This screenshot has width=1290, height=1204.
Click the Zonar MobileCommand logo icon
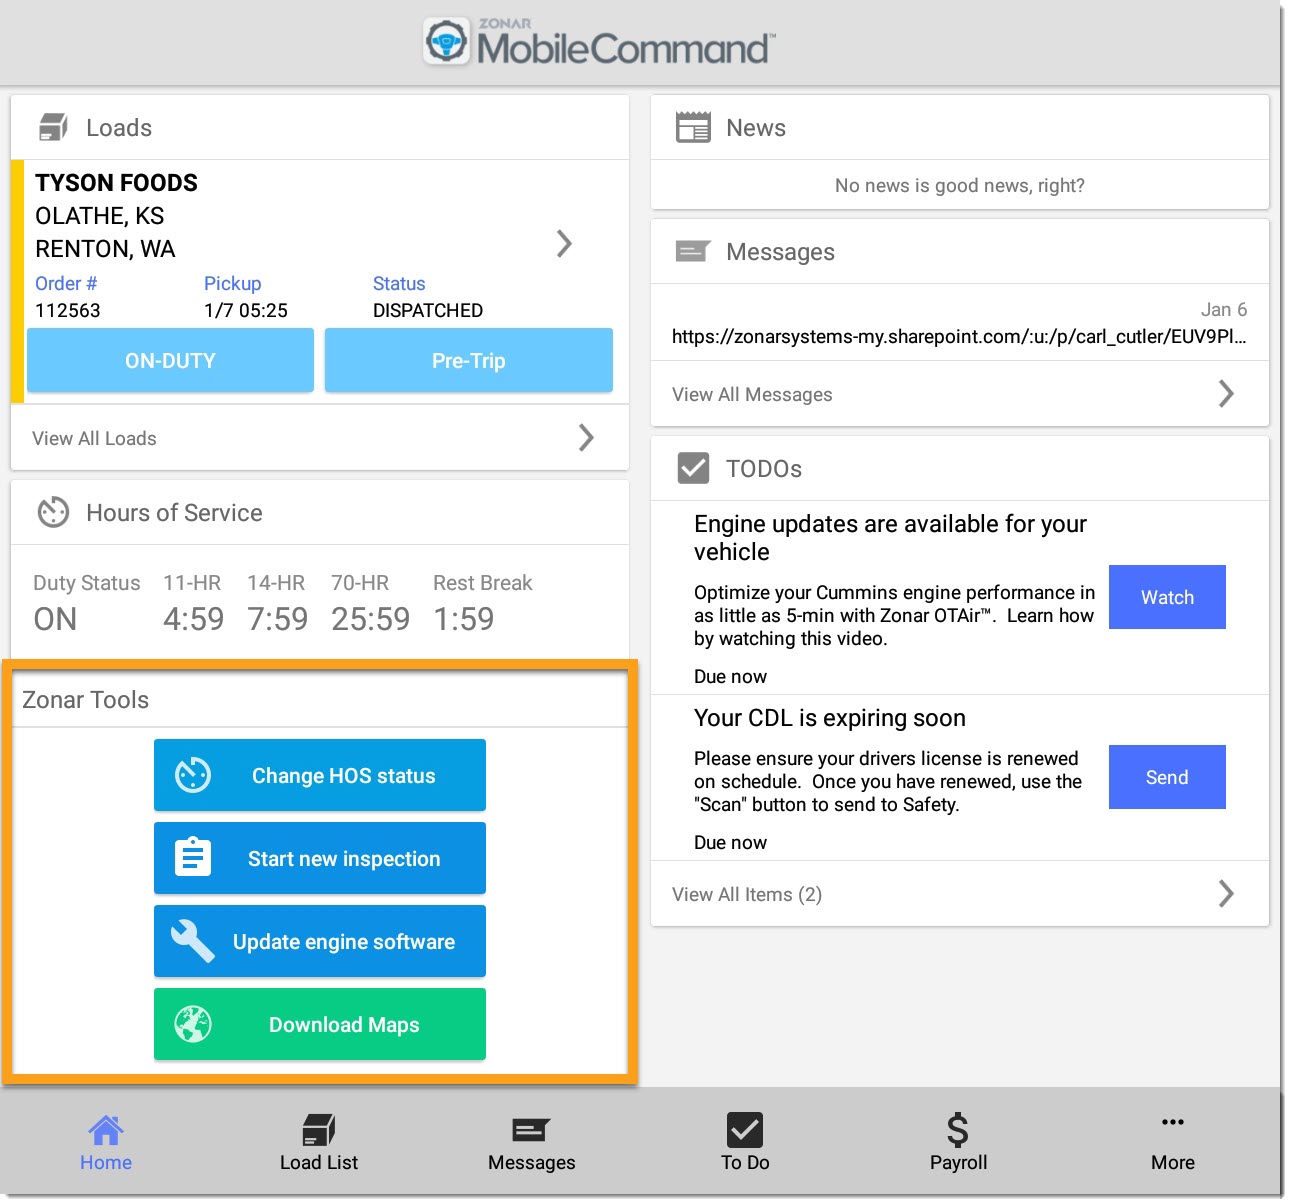(x=446, y=42)
